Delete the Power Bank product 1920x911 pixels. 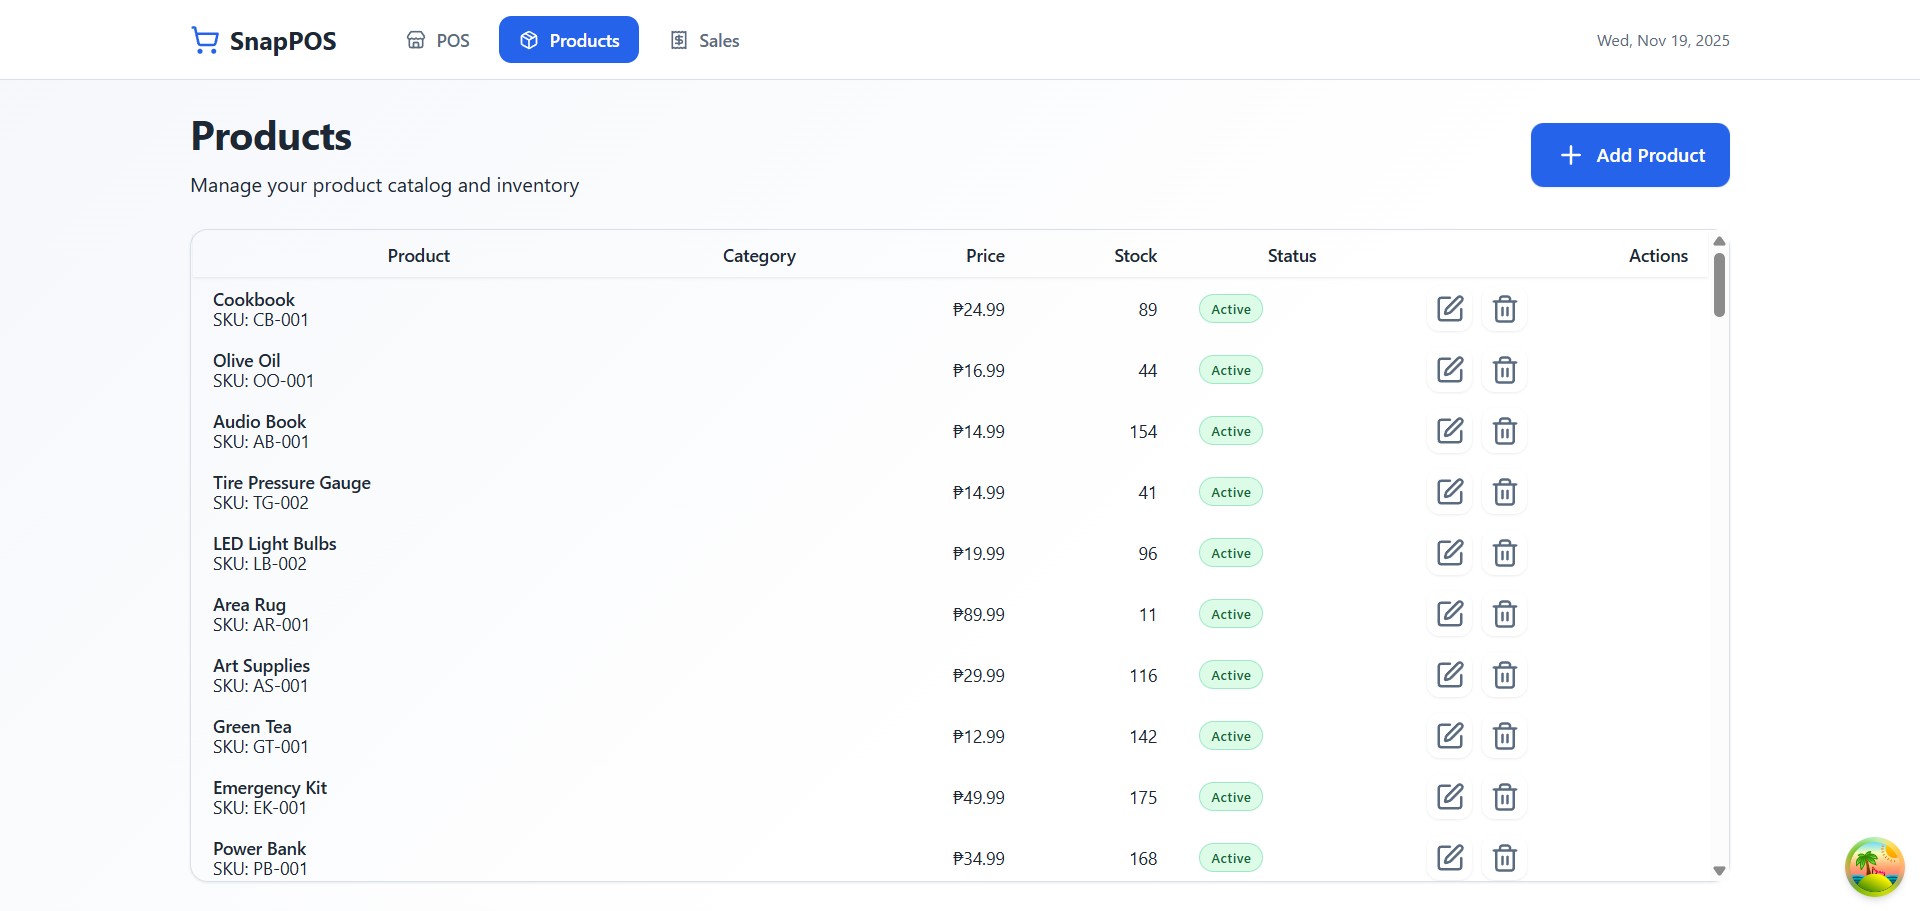coord(1505,858)
